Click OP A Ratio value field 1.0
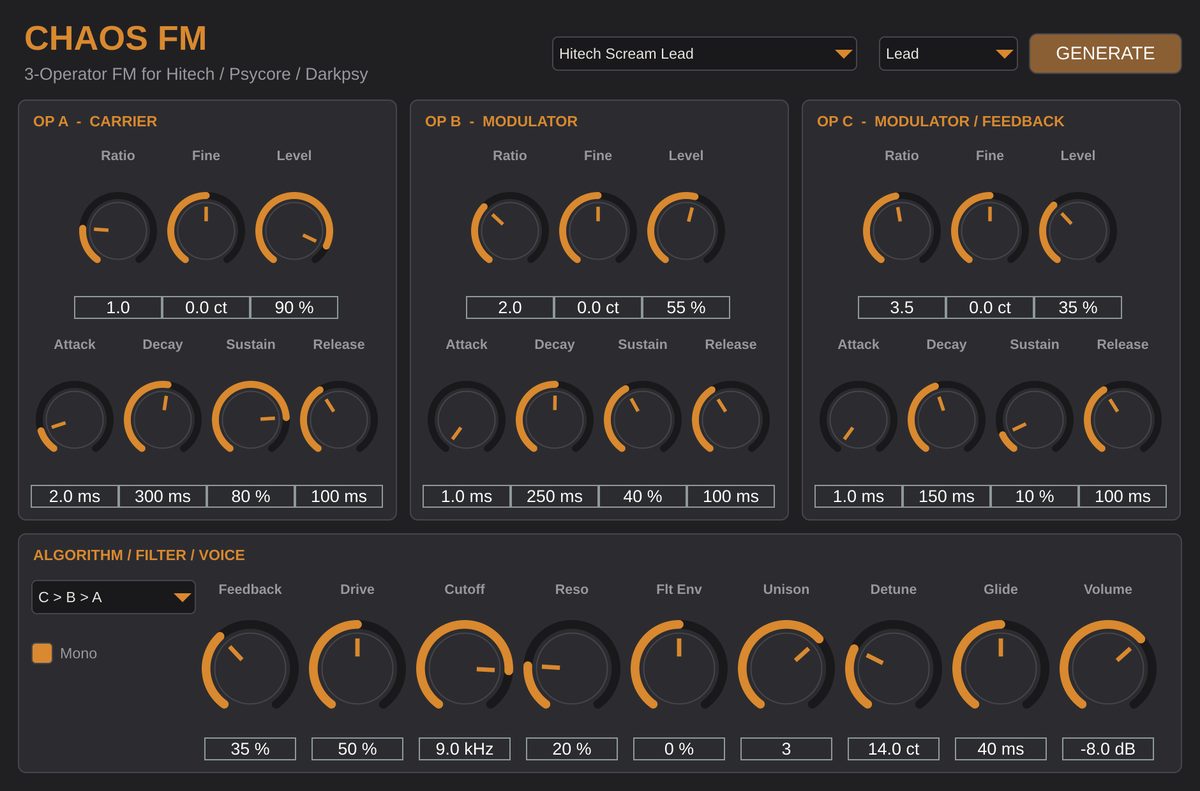 (x=118, y=307)
